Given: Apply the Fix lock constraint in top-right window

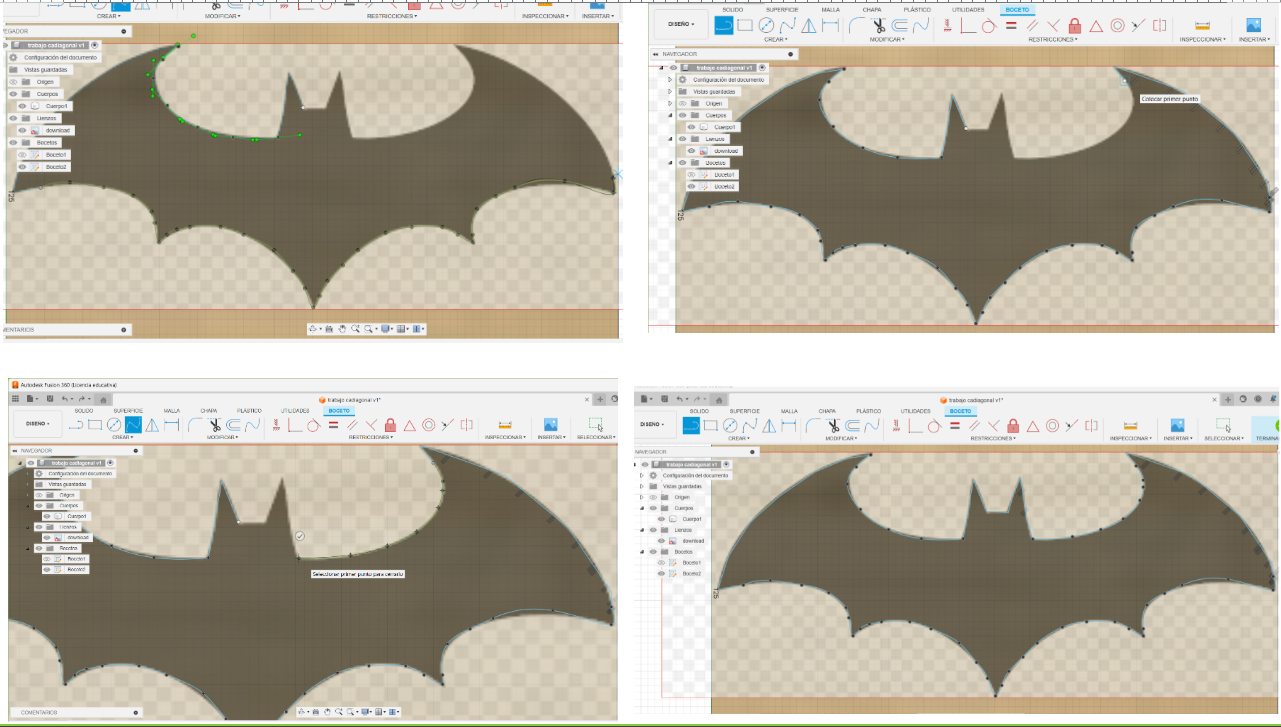Looking at the screenshot, I should [1074, 25].
